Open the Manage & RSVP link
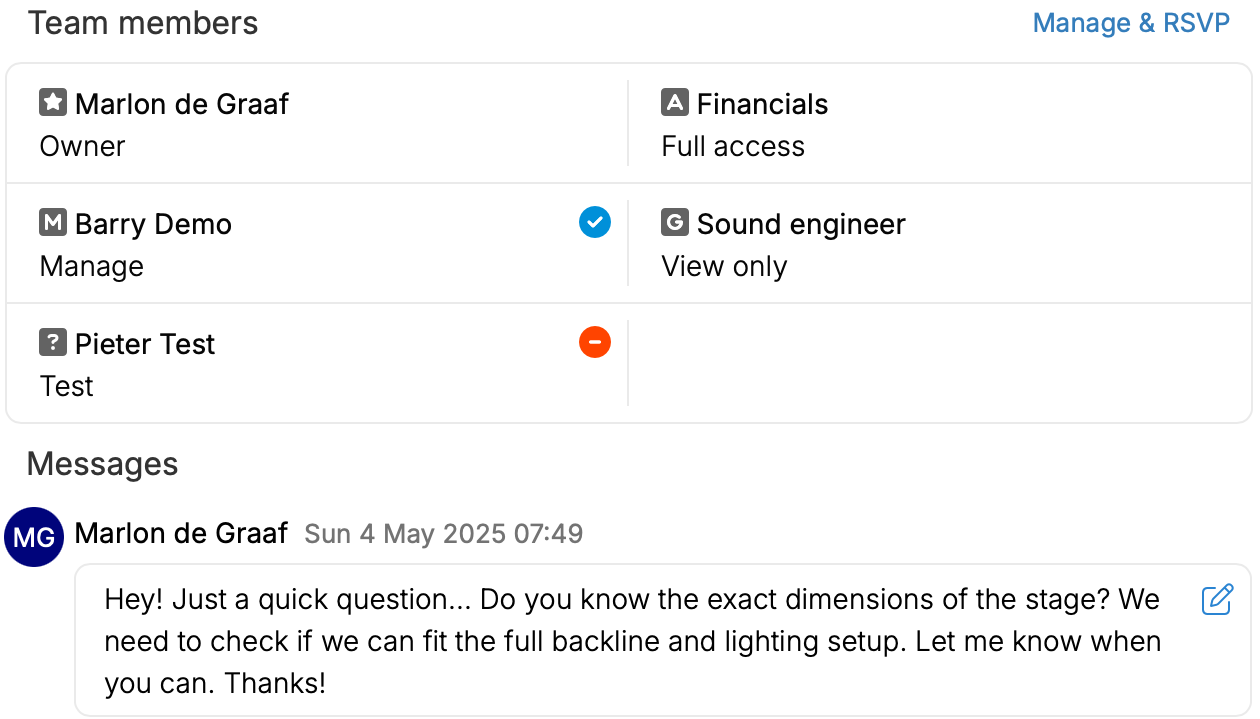The image size is (1260, 719). [x=1131, y=23]
